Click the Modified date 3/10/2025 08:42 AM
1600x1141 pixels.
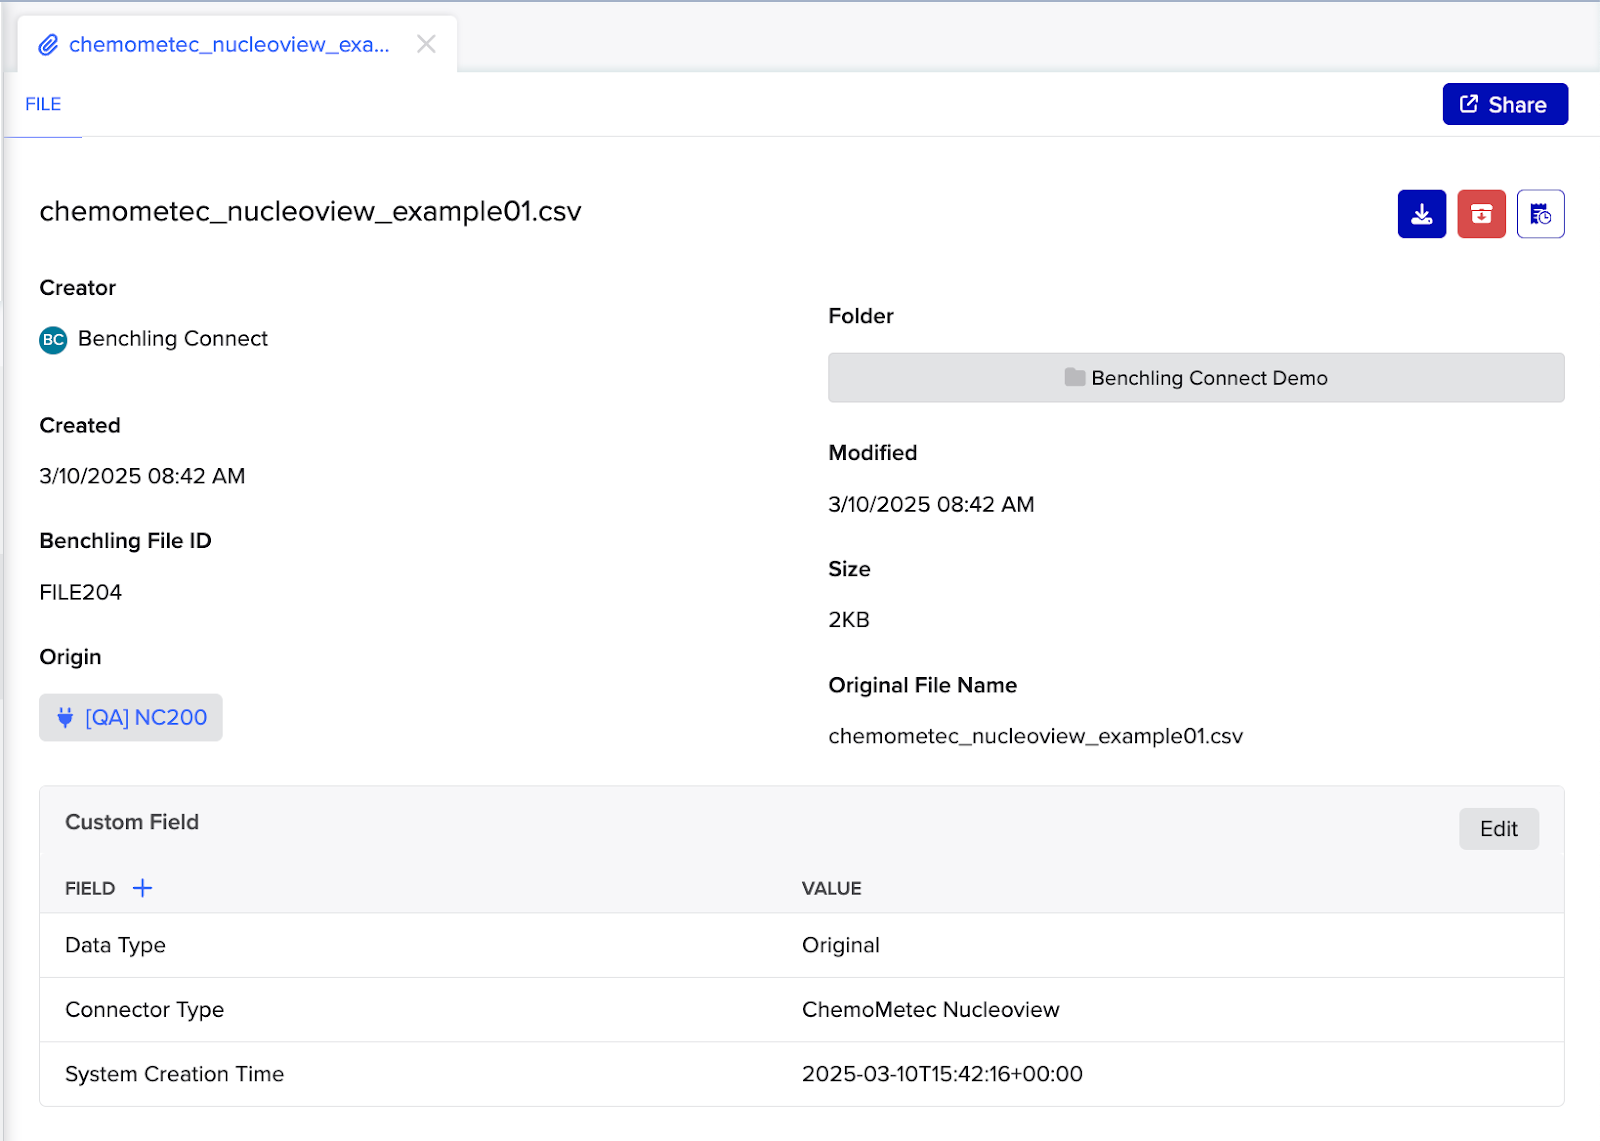coord(931,504)
